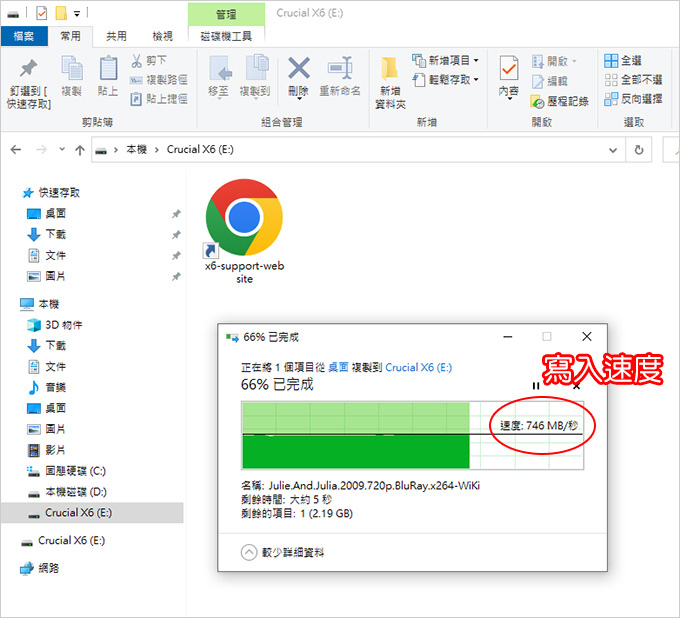Click the up-one-level arrow
This screenshot has width=680, height=618.
(80, 150)
